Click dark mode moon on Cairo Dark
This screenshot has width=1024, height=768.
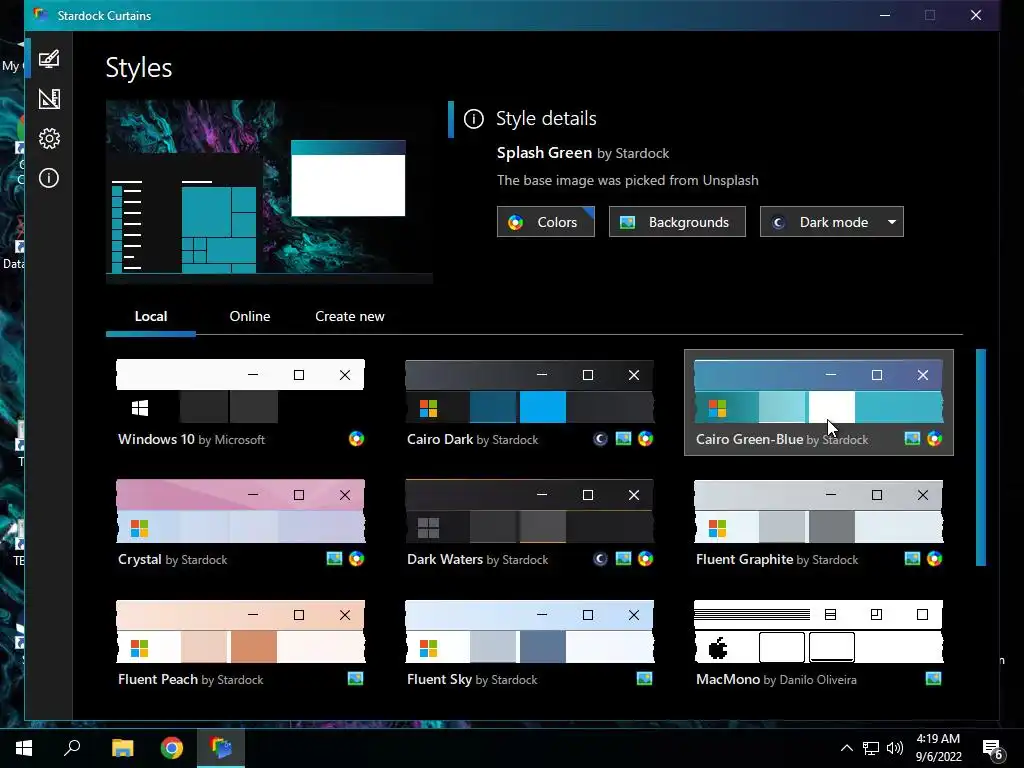(600, 439)
